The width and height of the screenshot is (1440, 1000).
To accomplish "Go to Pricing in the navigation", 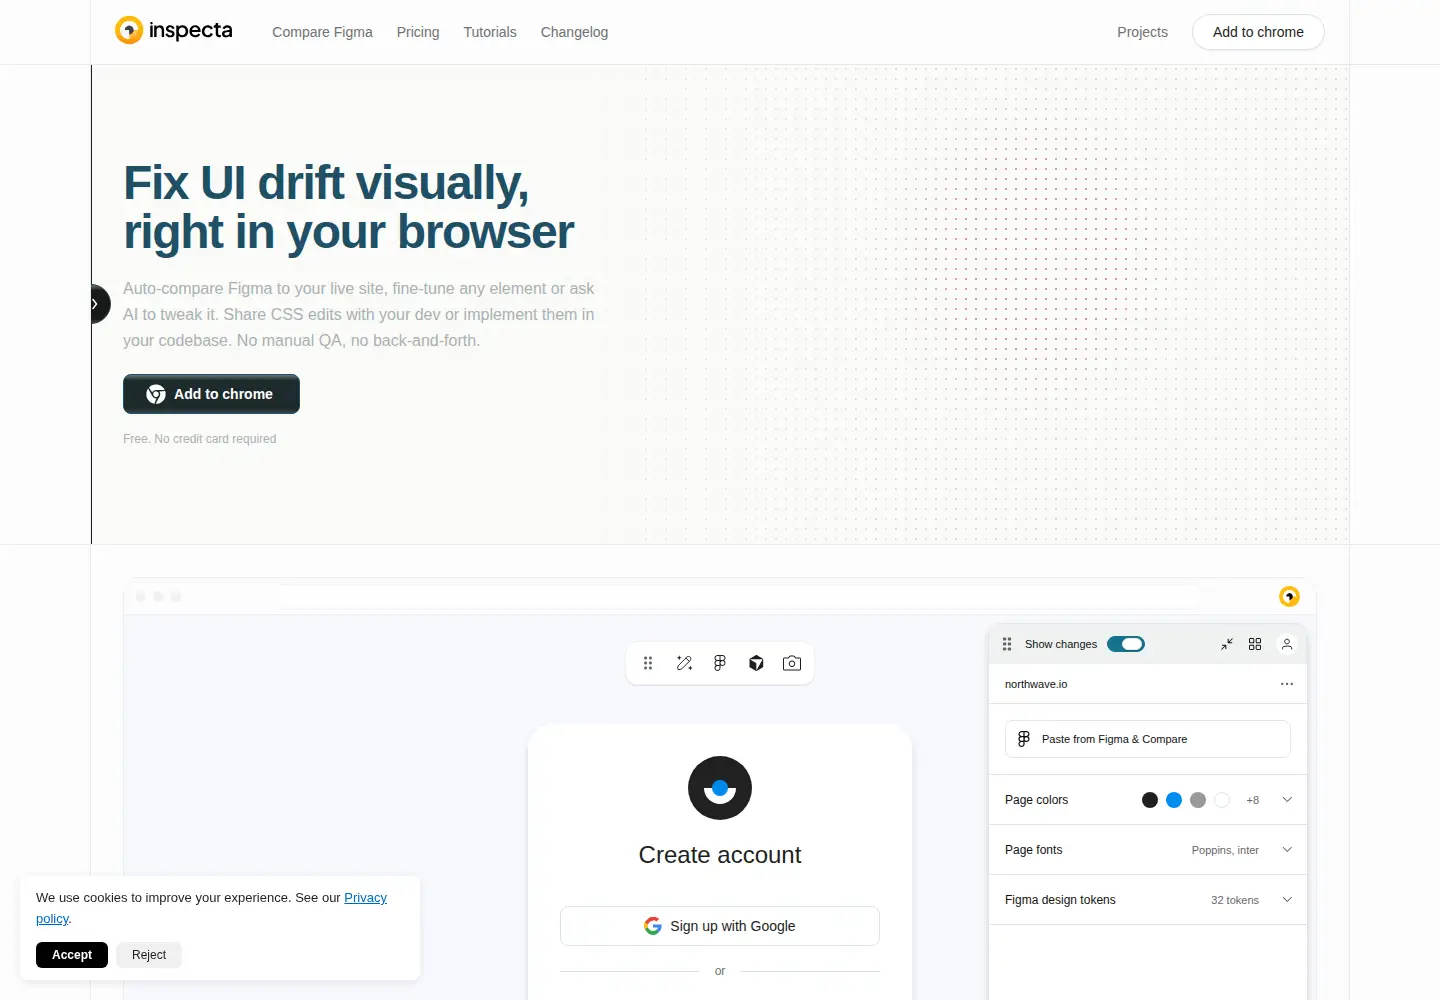I will pos(418,32).
